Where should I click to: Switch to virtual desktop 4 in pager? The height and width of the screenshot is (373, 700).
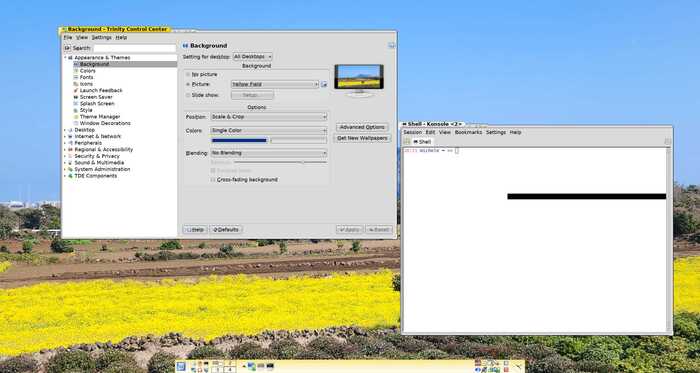(x=229, y=369)
